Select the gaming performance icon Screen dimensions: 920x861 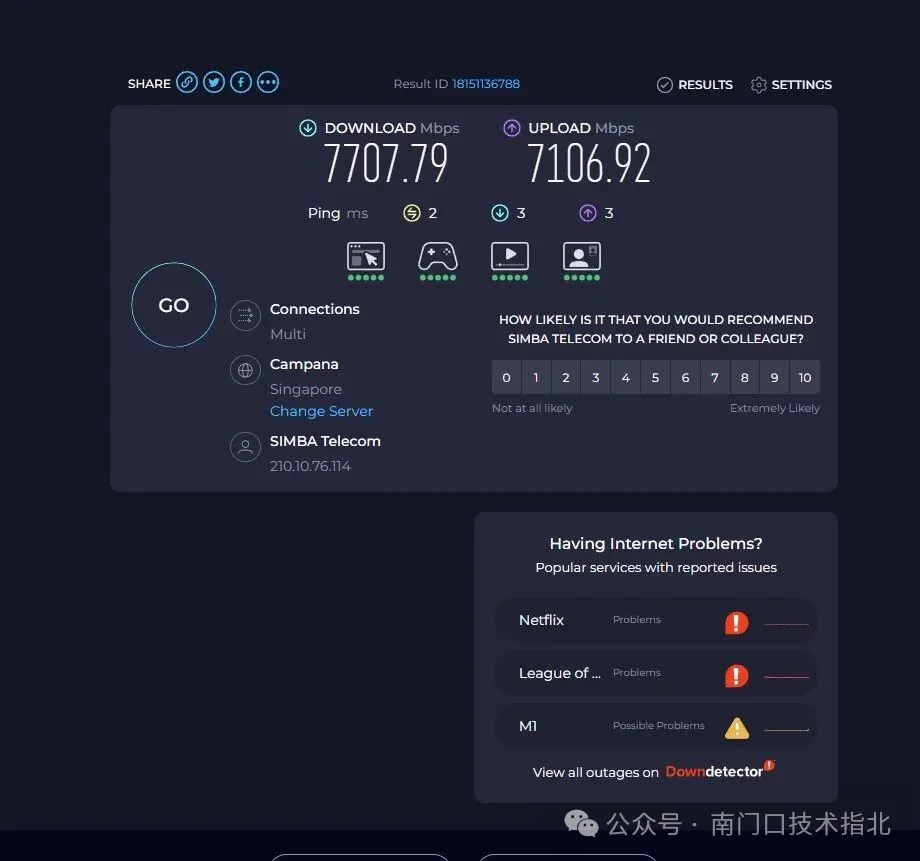click(437, 258)
